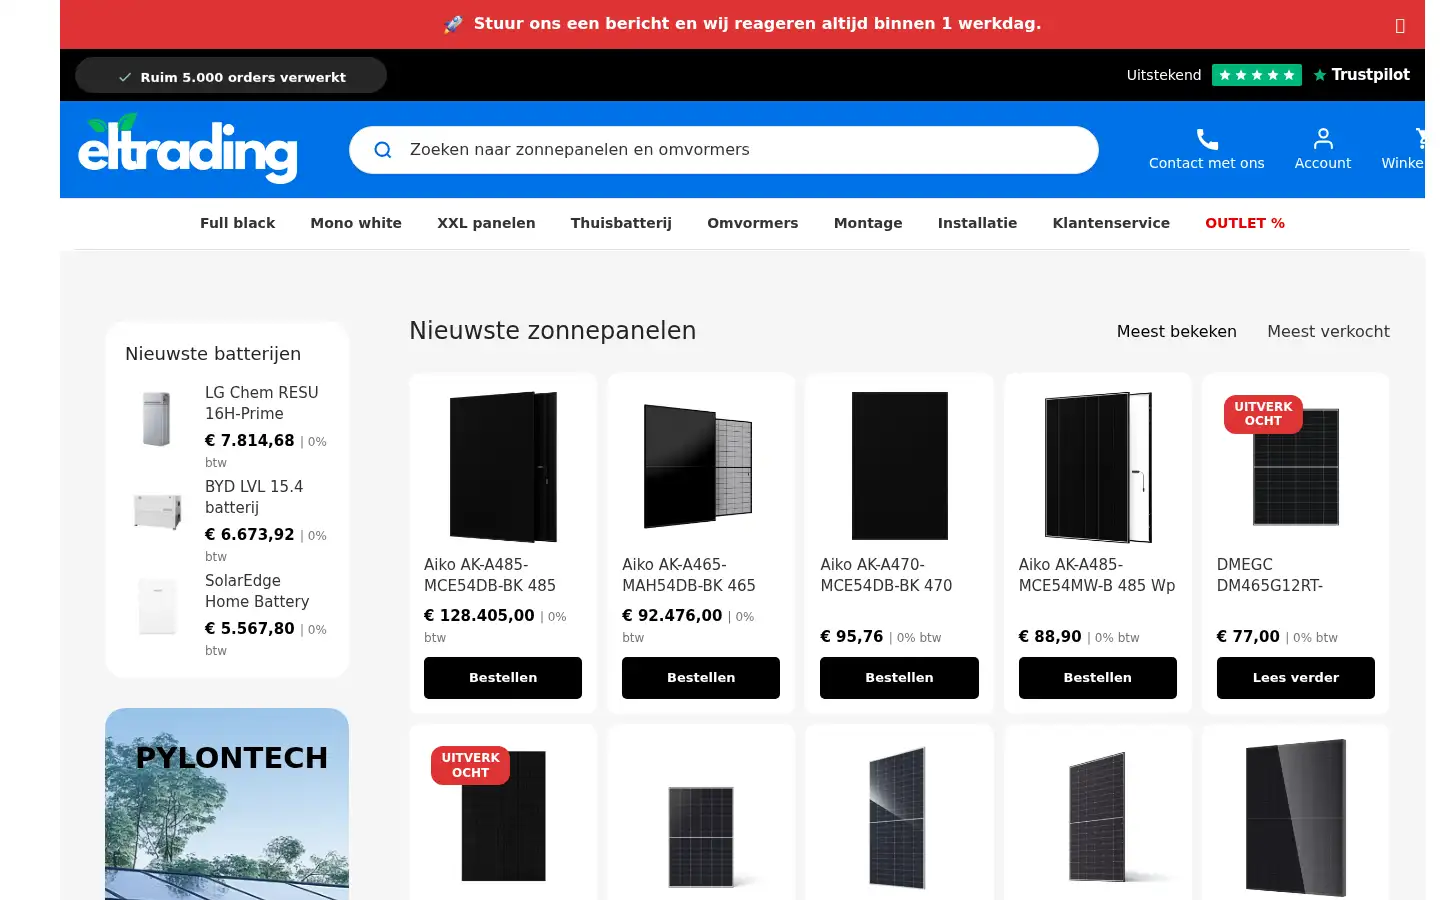Click the Account person icon

pyautogui.click(x=1323, y=139)
